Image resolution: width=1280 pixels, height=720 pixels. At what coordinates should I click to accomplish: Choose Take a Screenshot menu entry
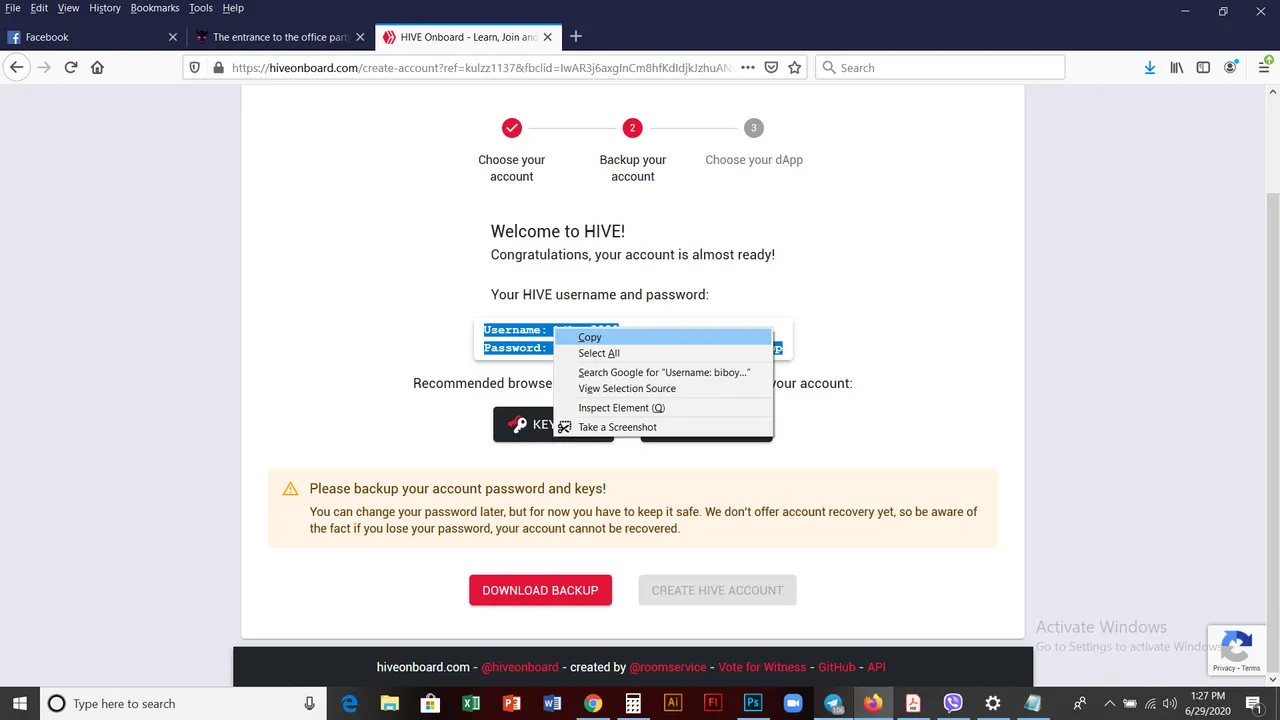[663, 427]
